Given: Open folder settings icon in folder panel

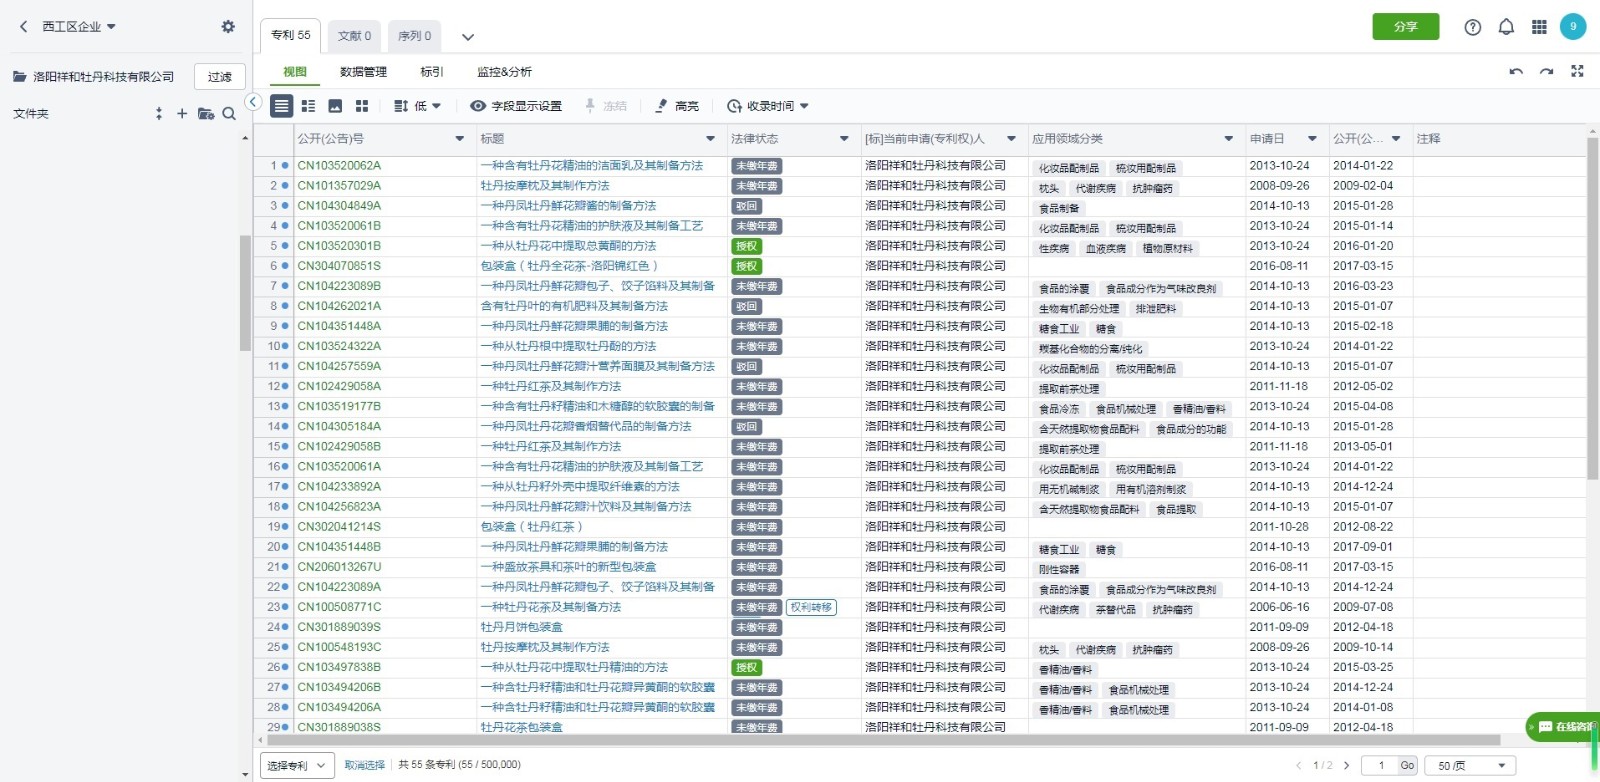Looking at the screenshot, I should [x=206, y=113].
